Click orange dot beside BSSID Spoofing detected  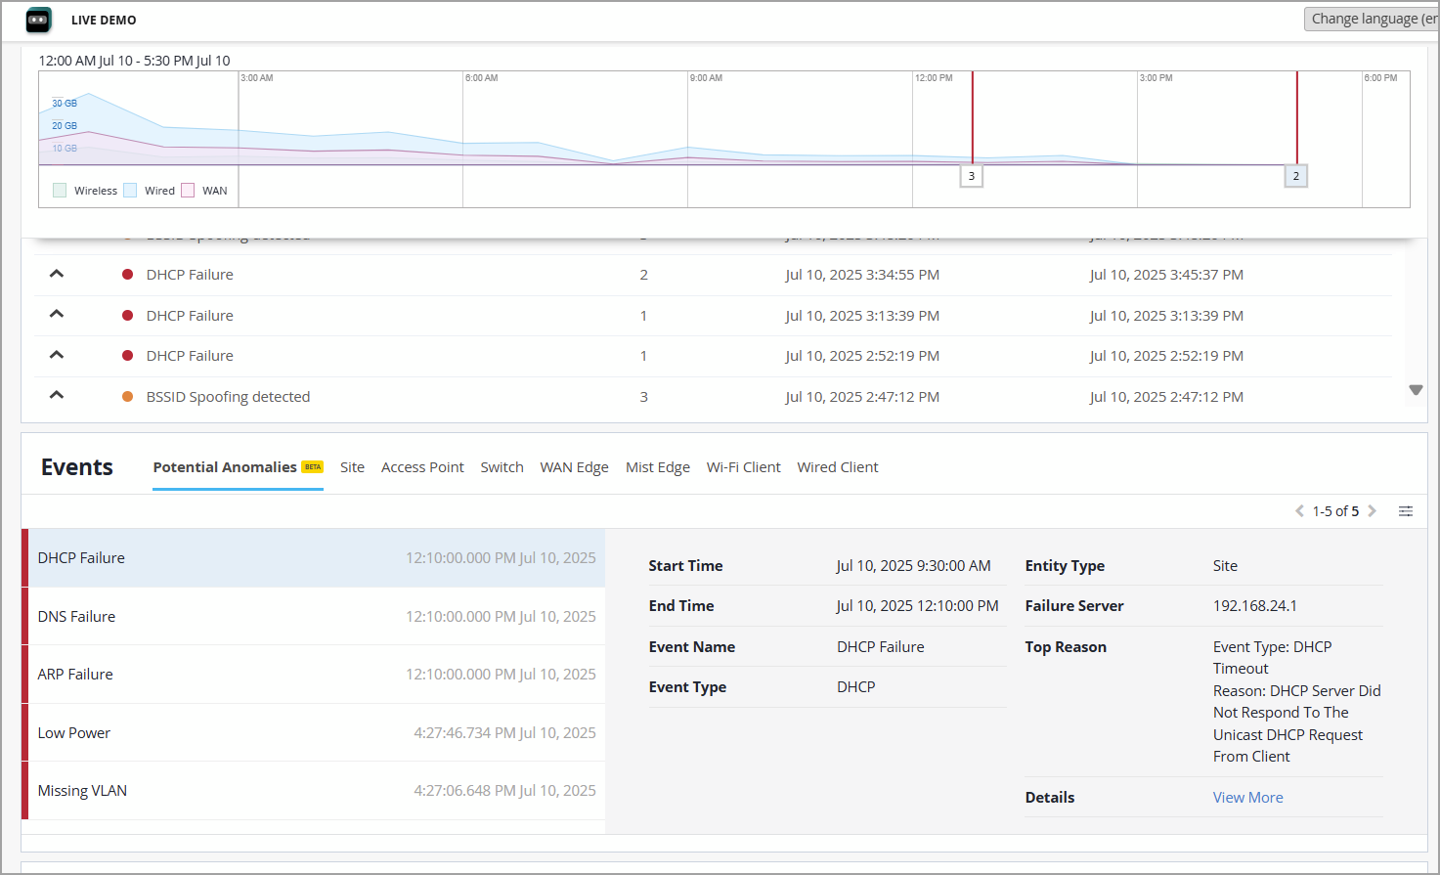click(x=127, y=397)
